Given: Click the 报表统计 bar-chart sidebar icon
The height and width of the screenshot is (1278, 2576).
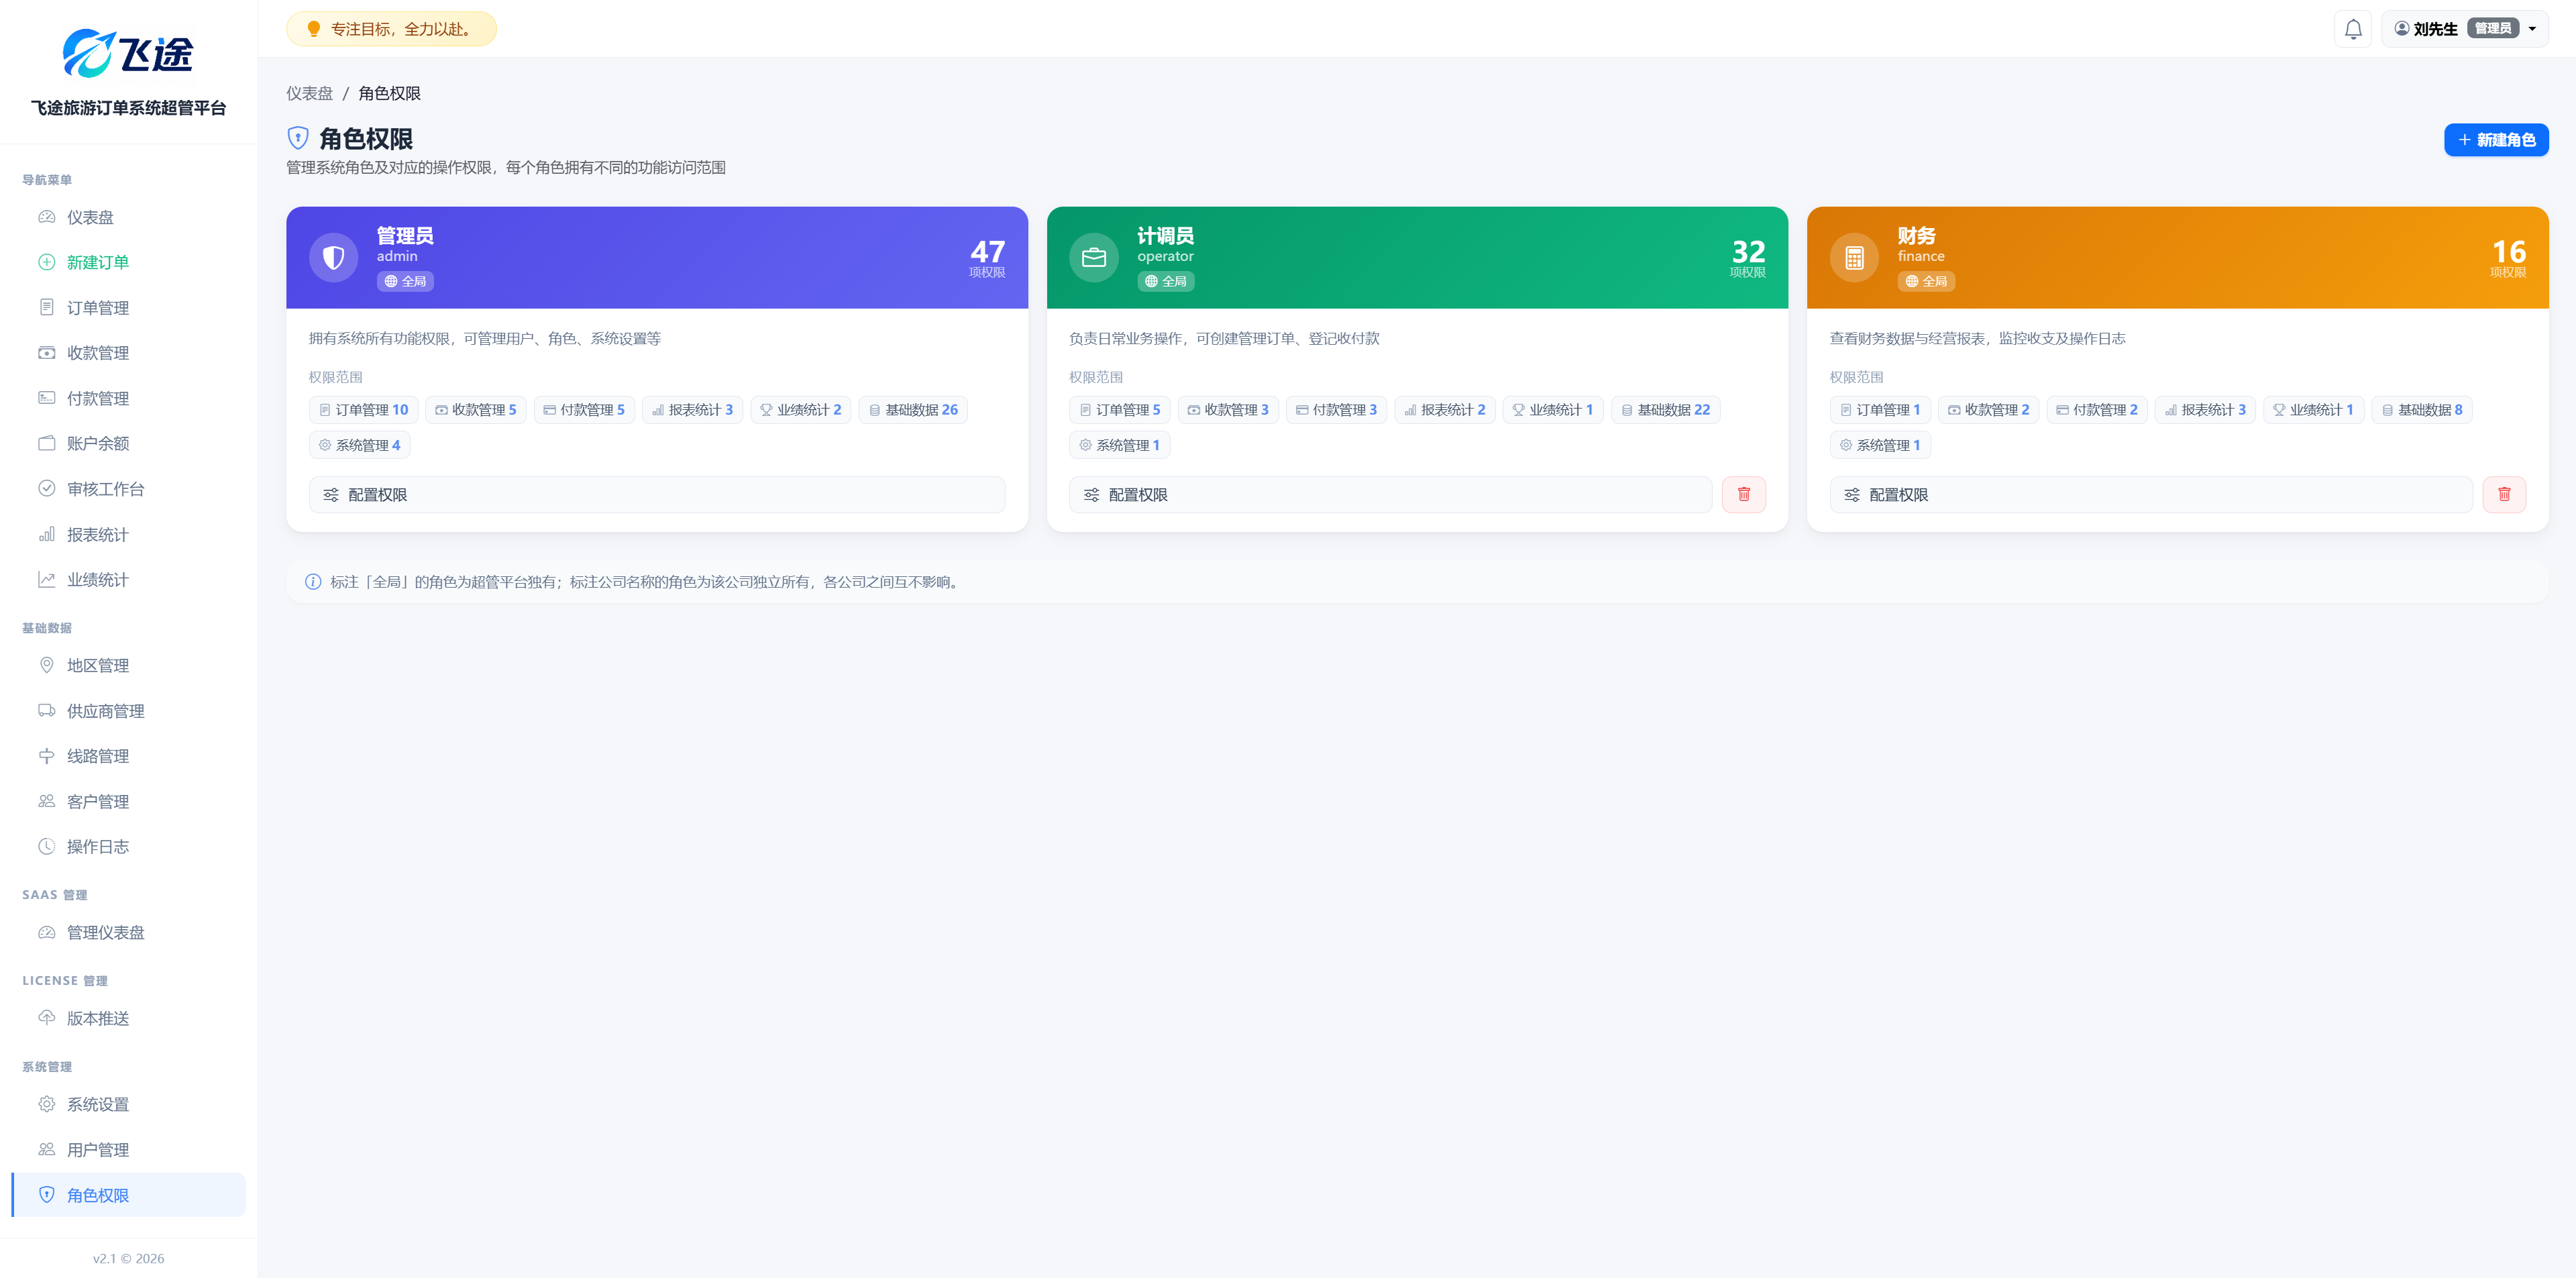Looking at the screenshot, I should 46,534.
